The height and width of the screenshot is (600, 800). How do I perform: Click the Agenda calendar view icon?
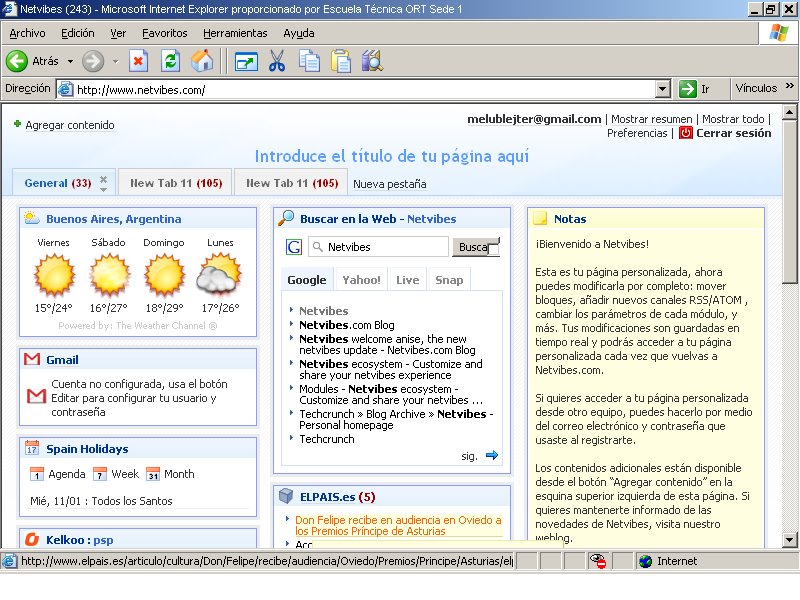pos(37,474)
